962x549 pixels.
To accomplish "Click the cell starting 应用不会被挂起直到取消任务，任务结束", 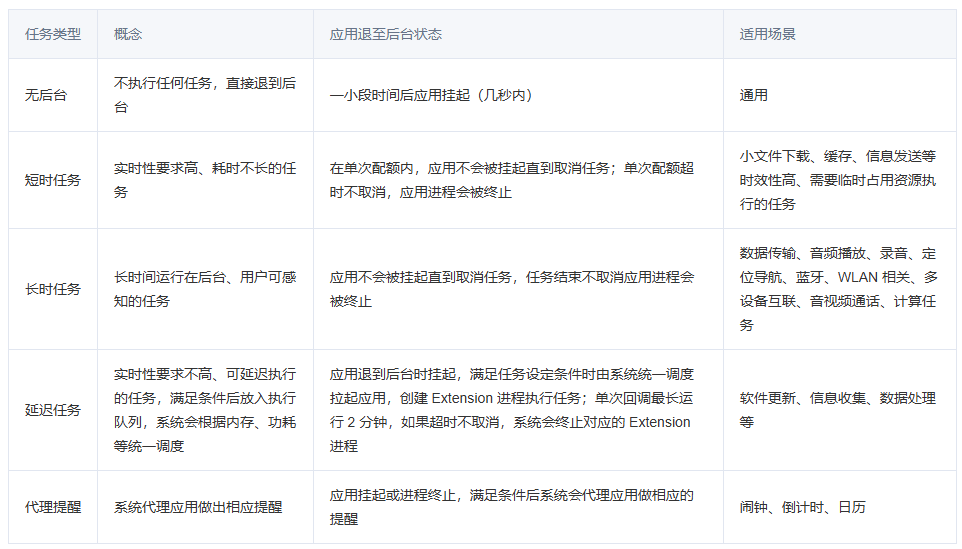I will (518, 289).
